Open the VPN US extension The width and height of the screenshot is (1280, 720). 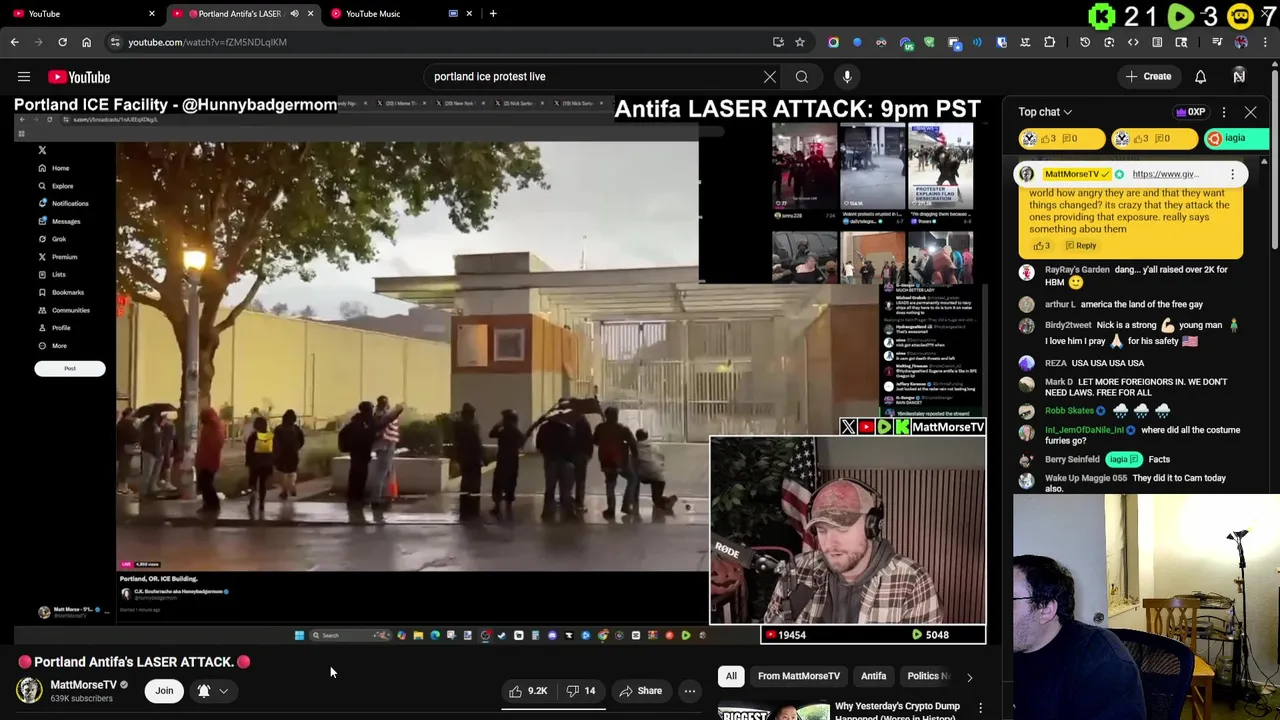[x=906, y=42]
